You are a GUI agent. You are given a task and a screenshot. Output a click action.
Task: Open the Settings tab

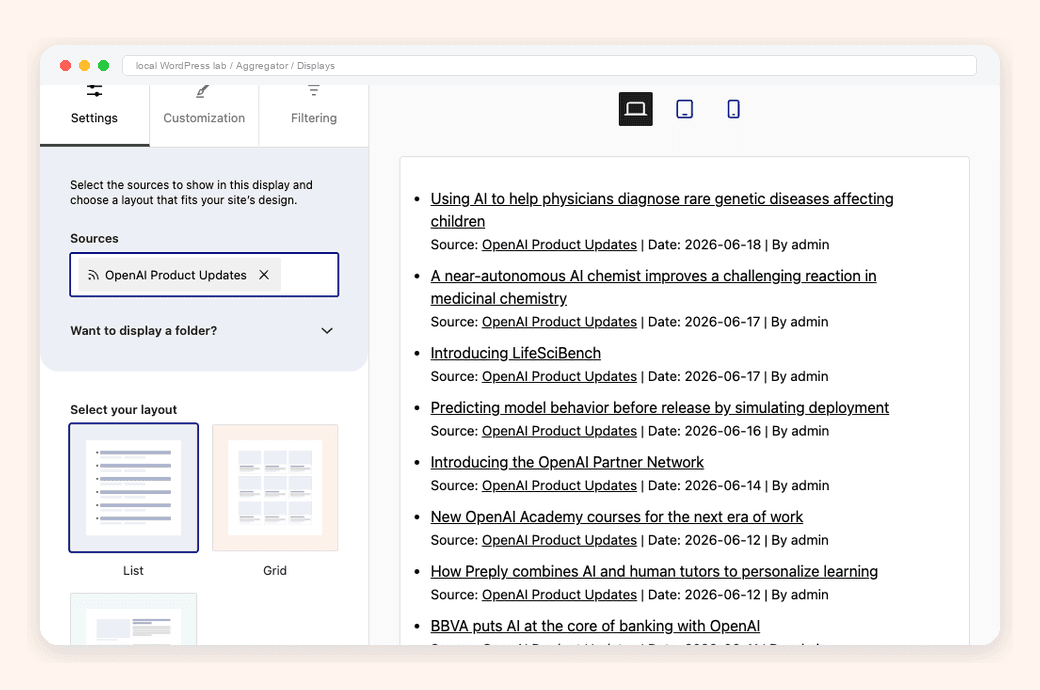click(x=94, y=115)
